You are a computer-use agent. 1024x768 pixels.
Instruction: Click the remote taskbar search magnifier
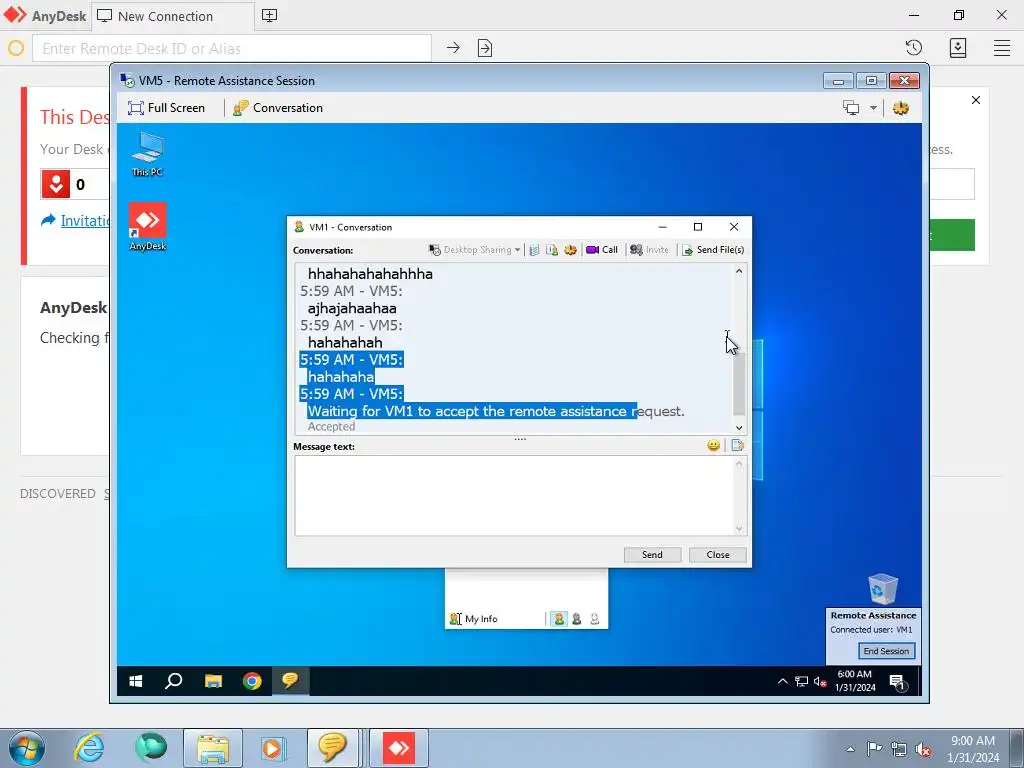click(x=174, y=681)
